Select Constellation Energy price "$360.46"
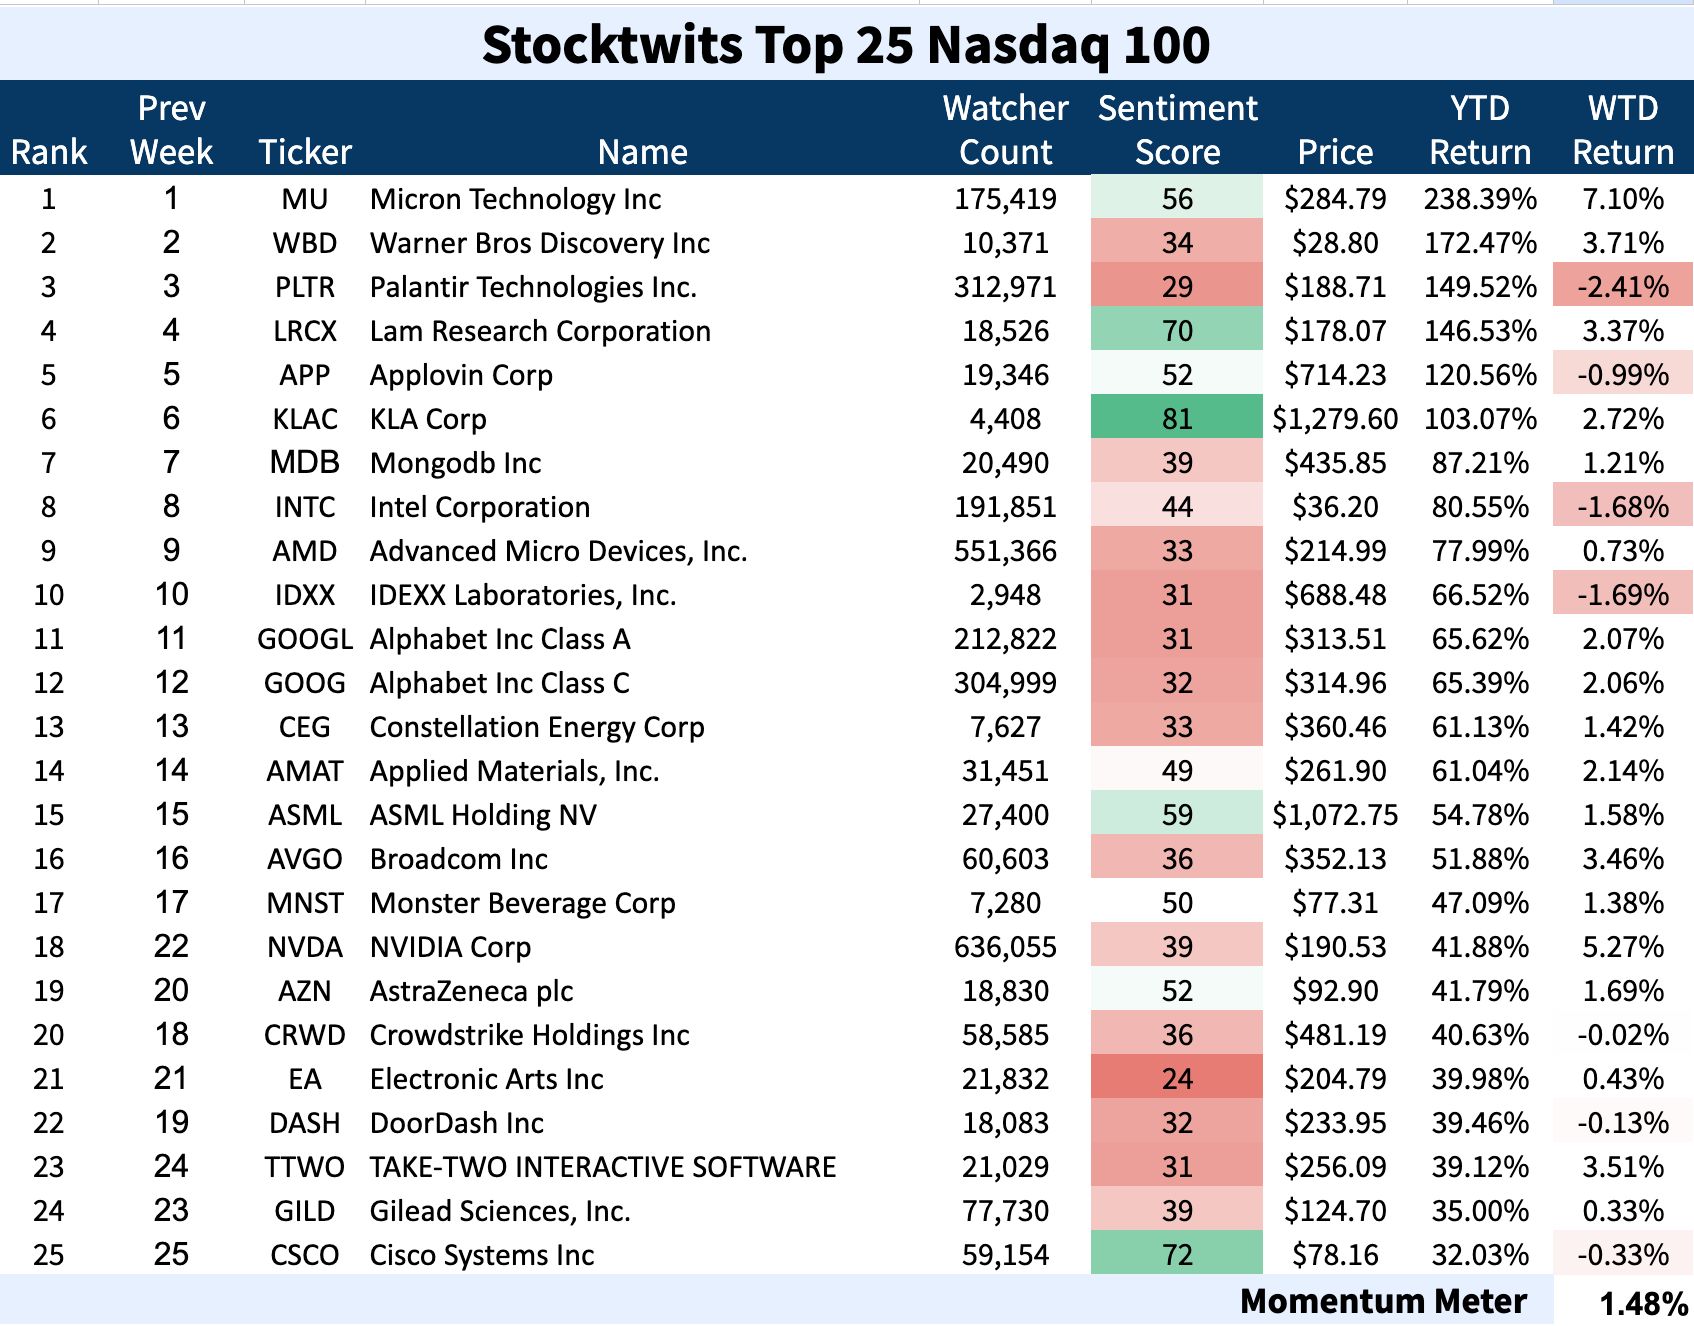1694x1326 pixels. (x=1335, y=727)
